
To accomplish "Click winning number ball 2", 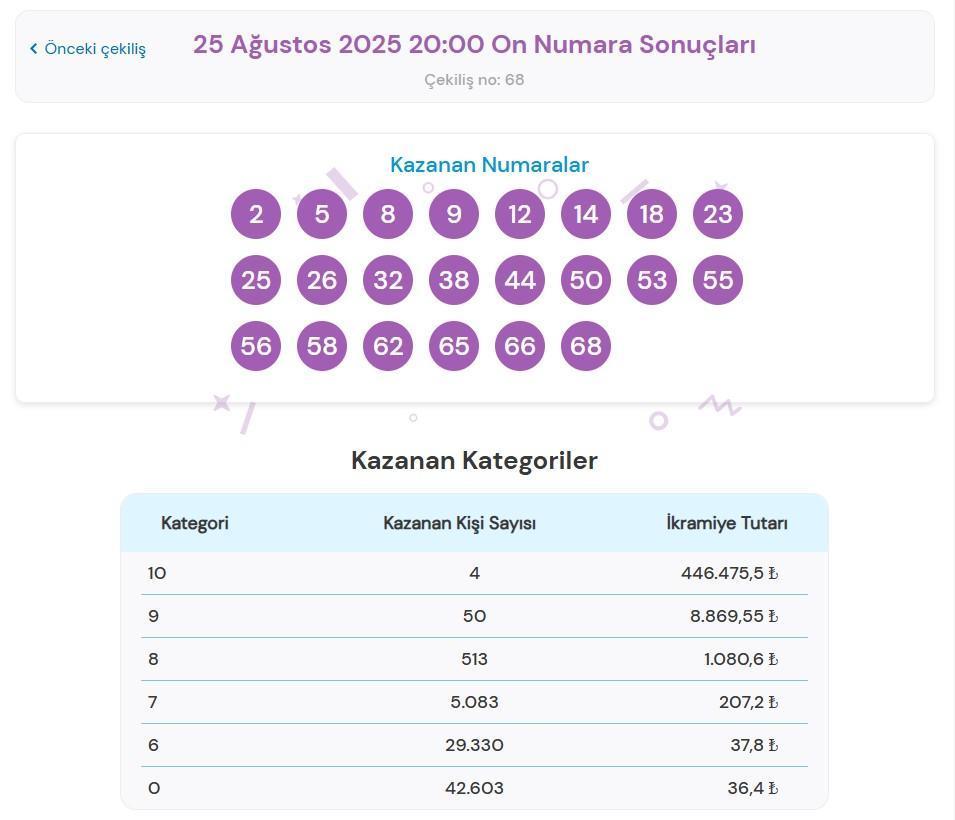I will click(256, 214).
